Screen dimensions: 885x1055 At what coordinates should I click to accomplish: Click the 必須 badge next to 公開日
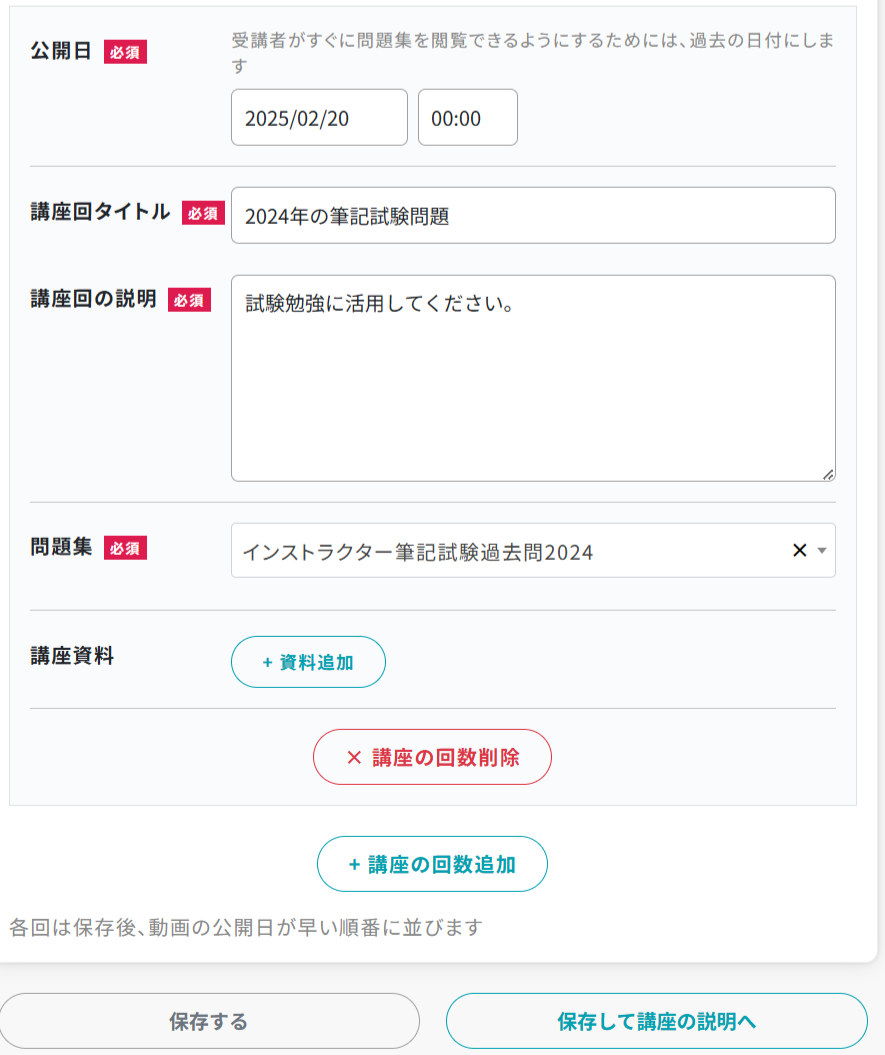pos(125,52)
